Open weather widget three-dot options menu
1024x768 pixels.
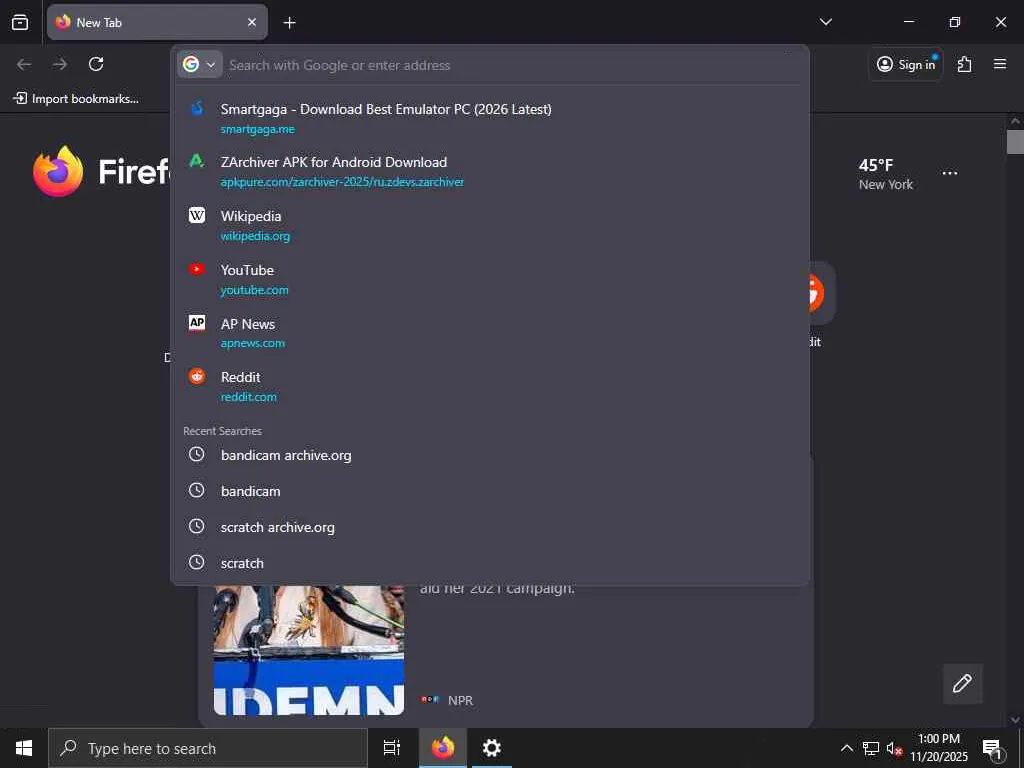950,173
